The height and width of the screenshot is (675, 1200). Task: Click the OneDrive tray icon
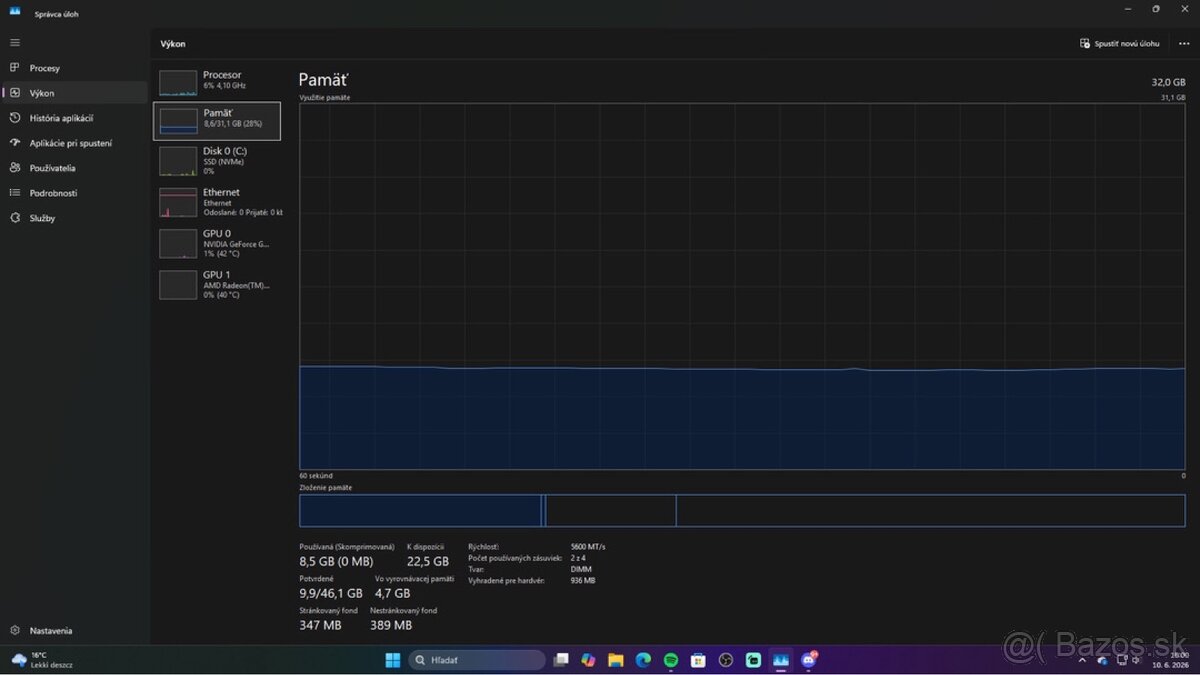pos(1101,660)
